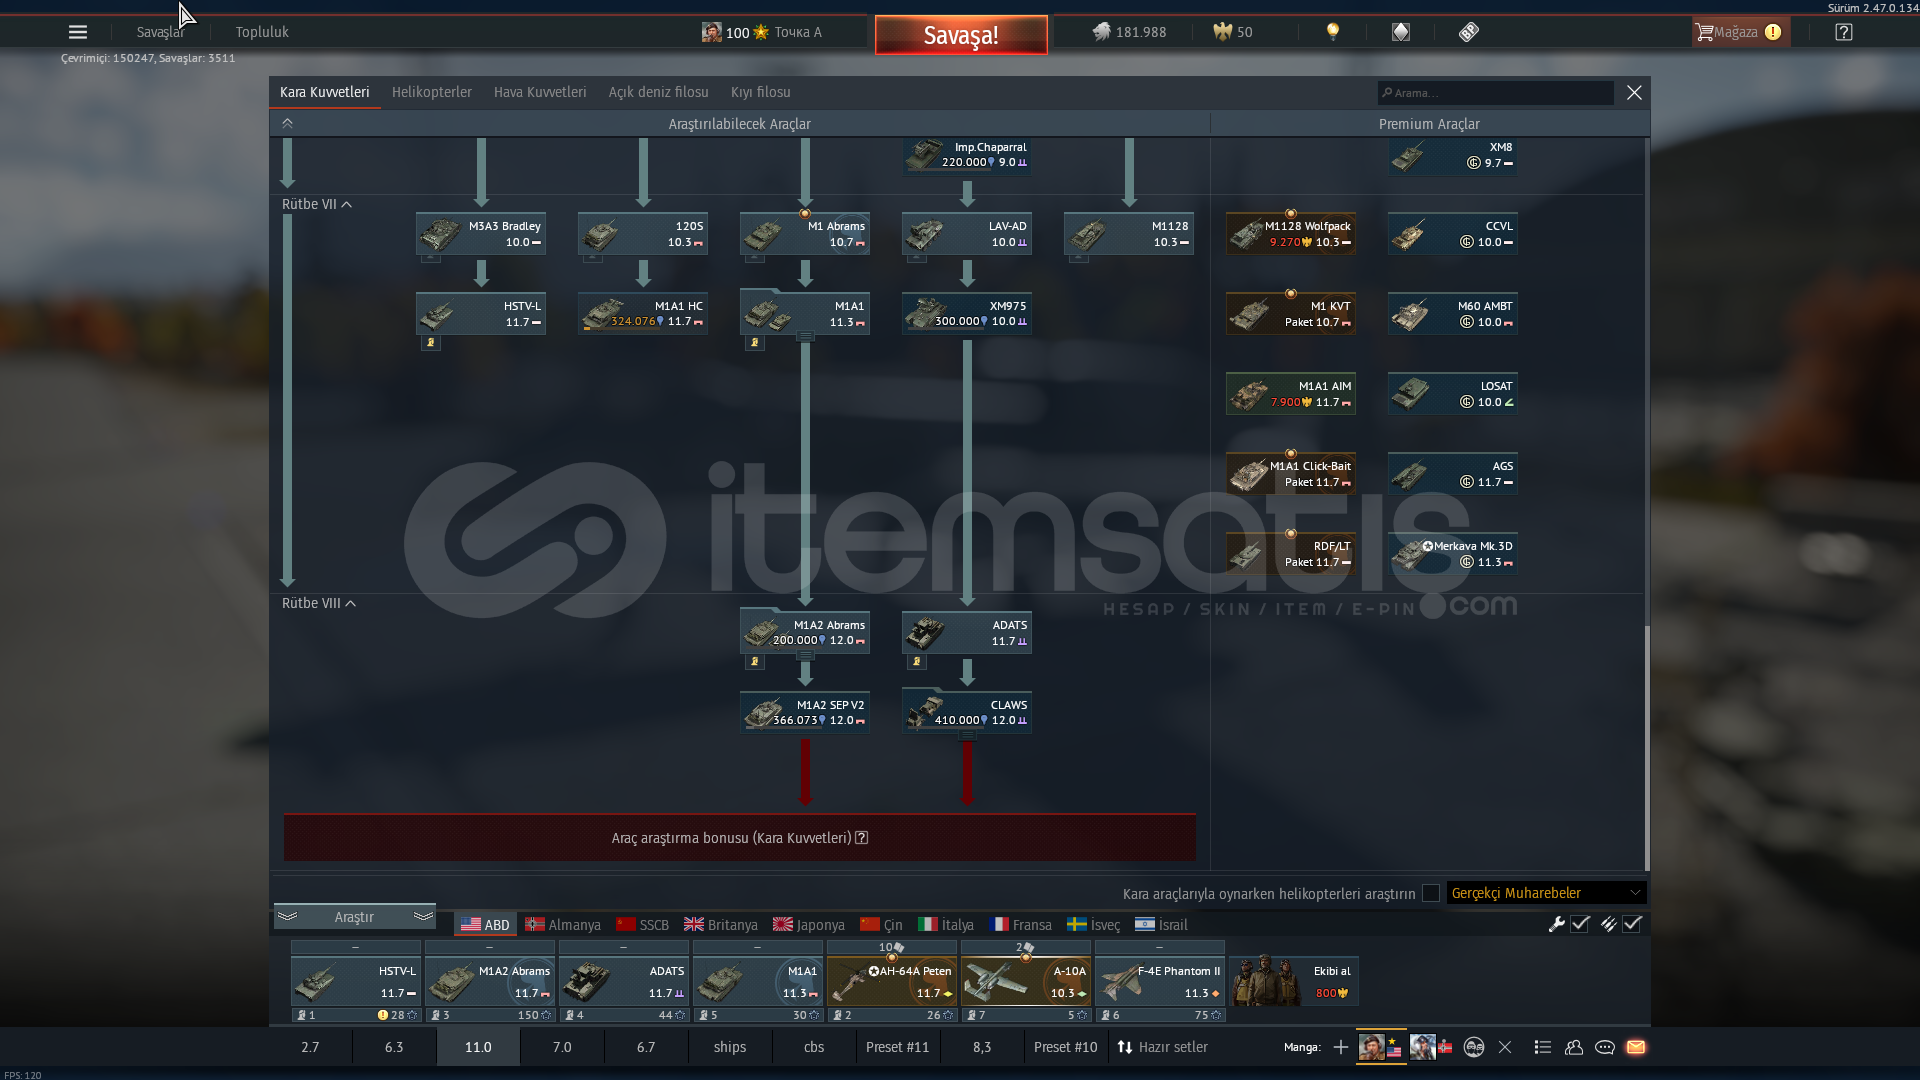Expand the M1A1 vehicle group
Screen dimensions: 1920x1080
pyautogui.click(x=805, y=338)
